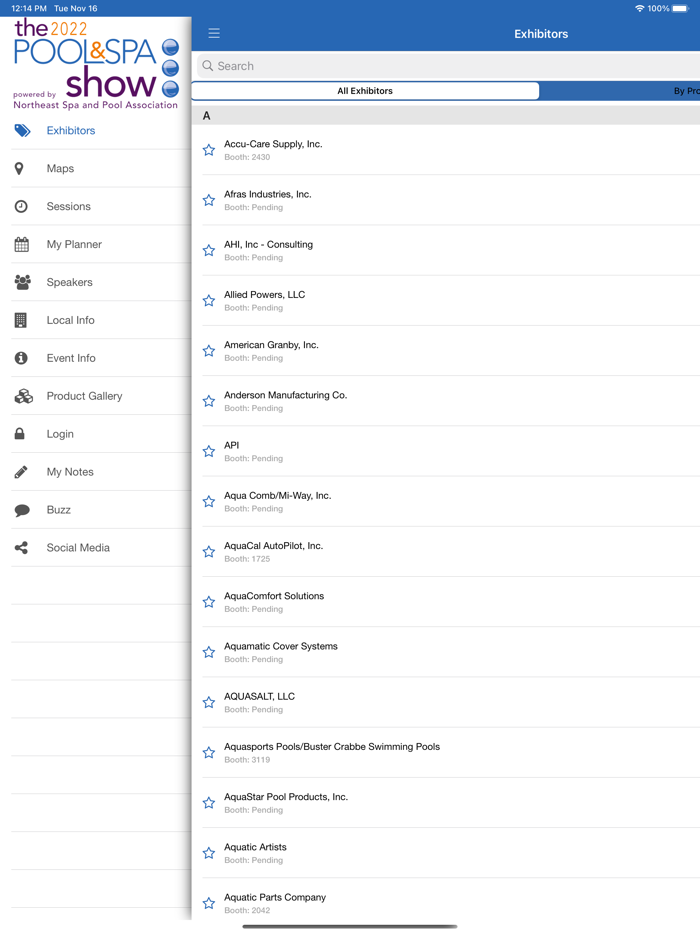Tap the Pool & Spa Show logo

click(x=95, y=62)
